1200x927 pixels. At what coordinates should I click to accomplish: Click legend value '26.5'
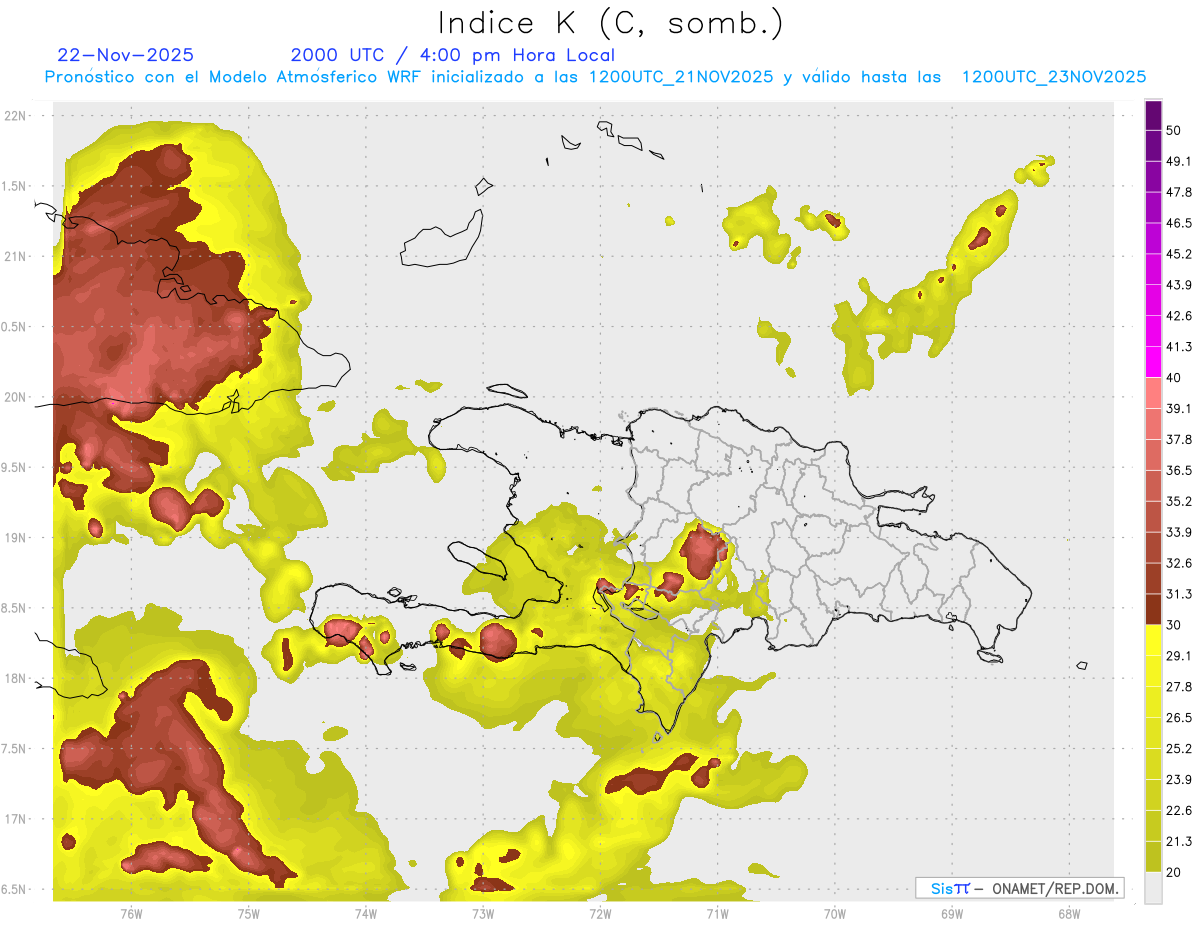click(x=1179, y=718)
